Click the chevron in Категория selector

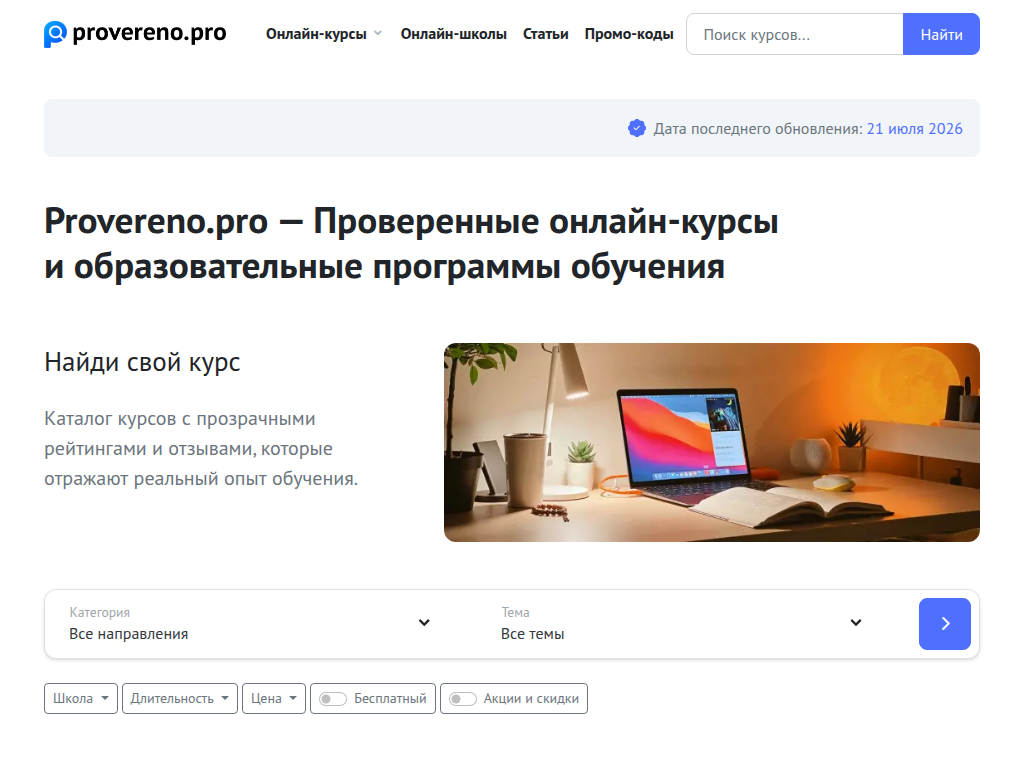[x=424, y=622]
